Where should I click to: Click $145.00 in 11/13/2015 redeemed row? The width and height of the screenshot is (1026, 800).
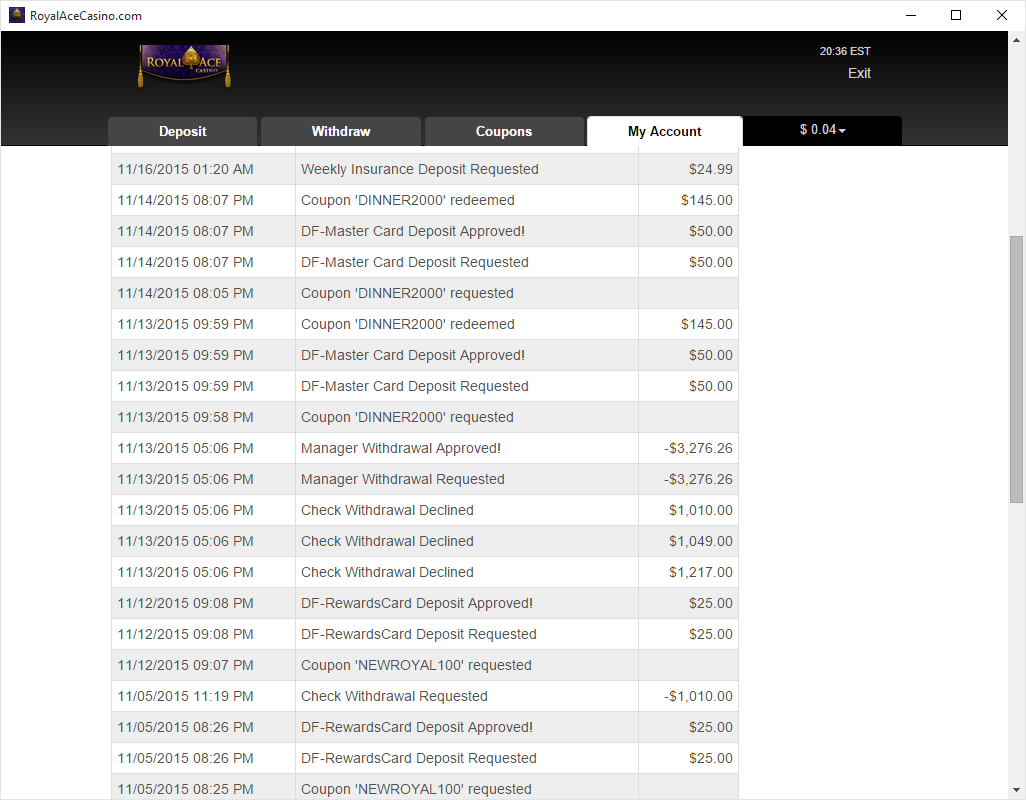pos(707,324)
